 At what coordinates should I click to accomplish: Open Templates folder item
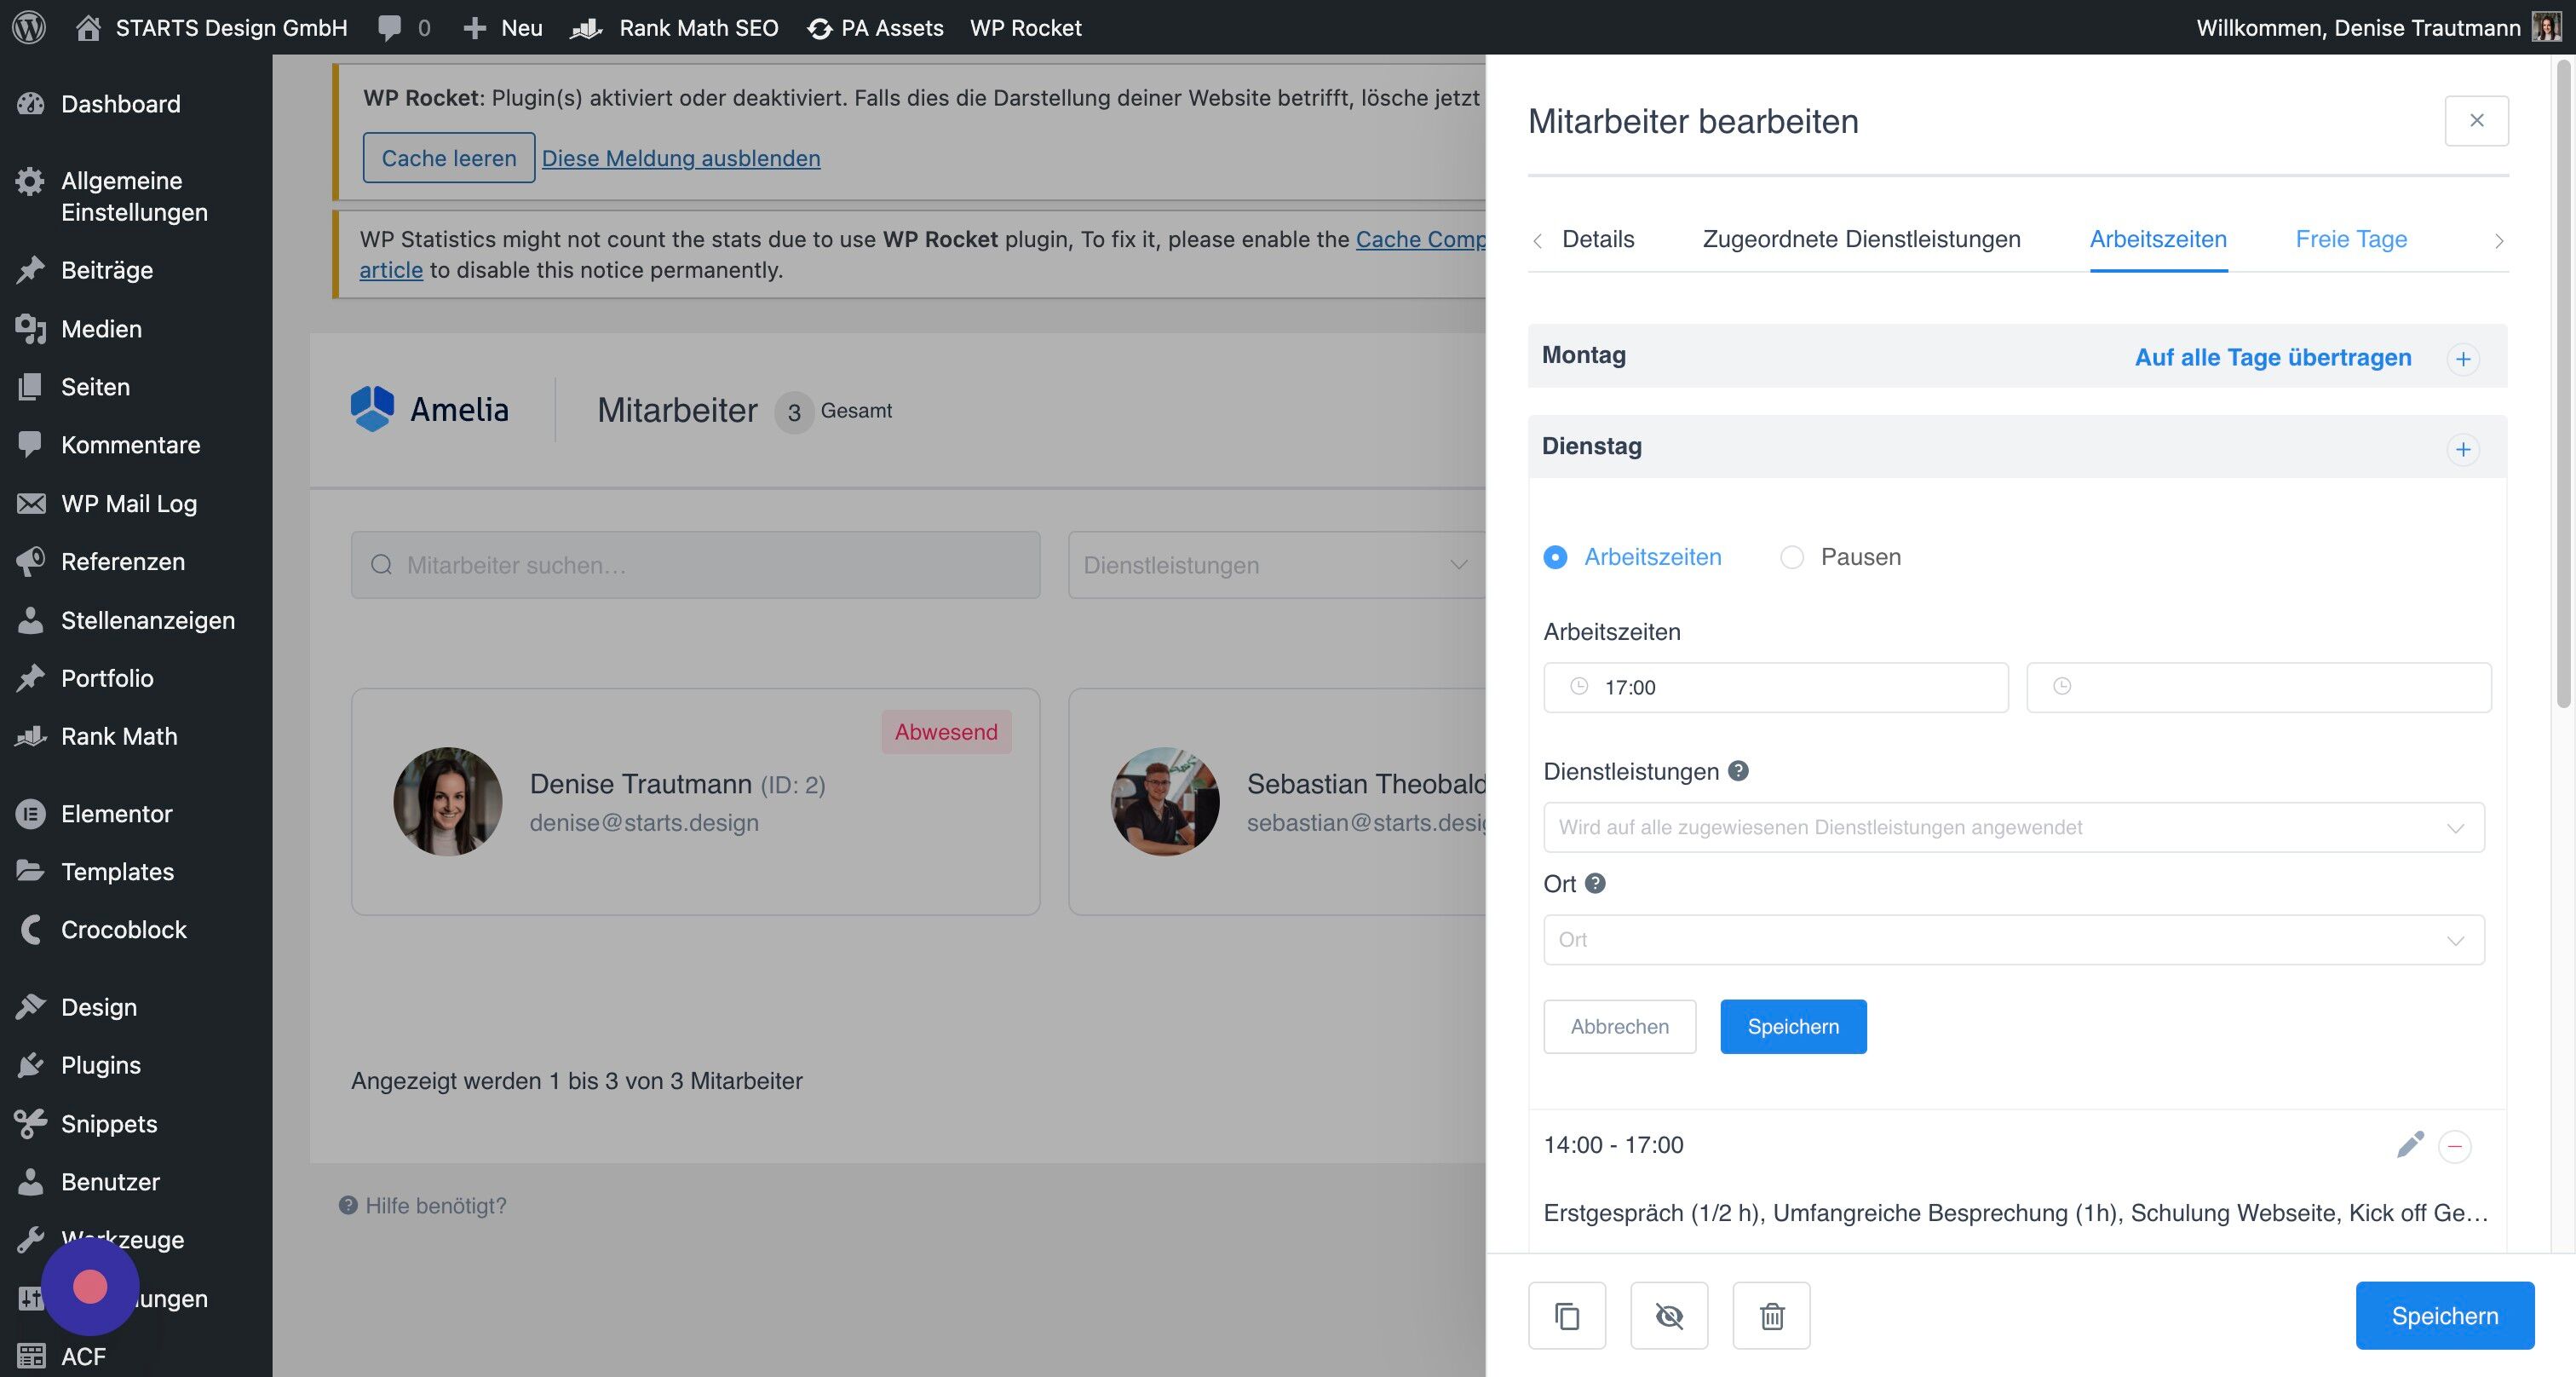tap(117, 871)
